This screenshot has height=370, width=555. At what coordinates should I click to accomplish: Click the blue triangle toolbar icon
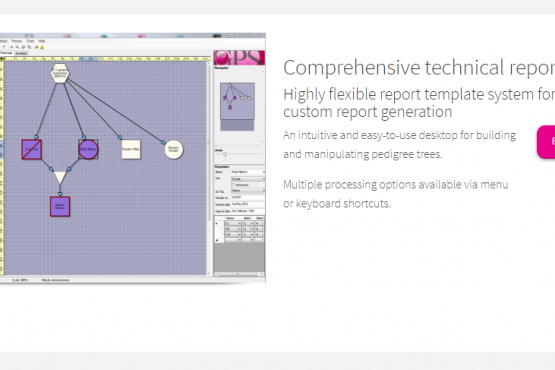(11, 47)
